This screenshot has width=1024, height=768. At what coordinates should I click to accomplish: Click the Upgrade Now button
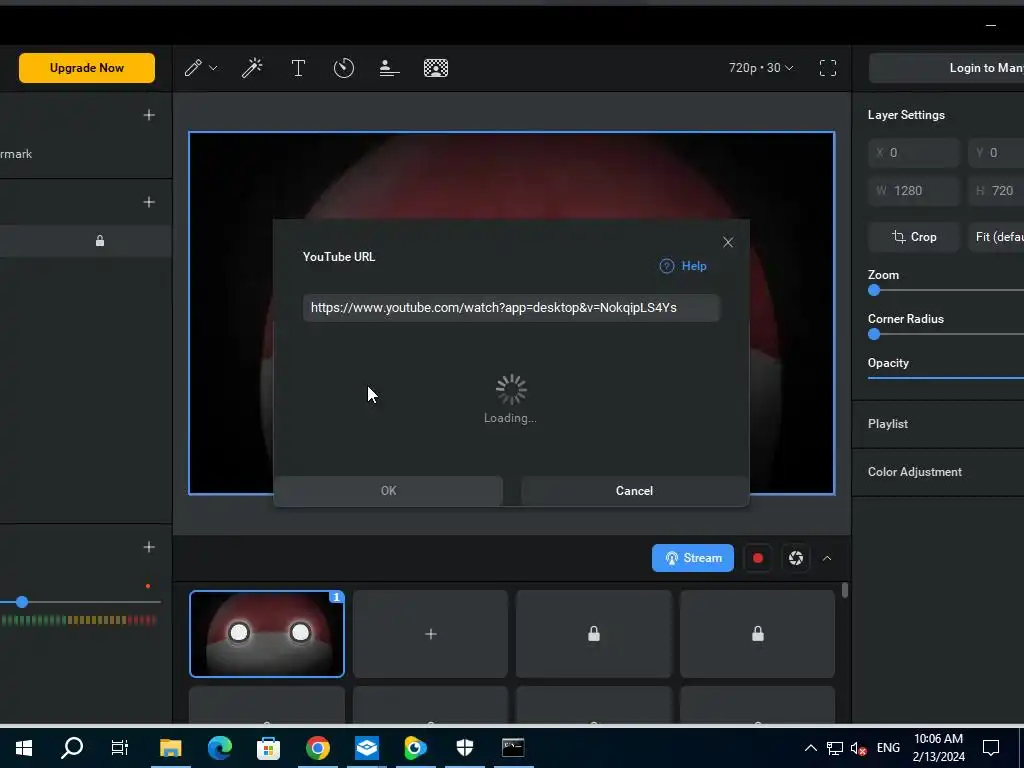pyautogui.click(x=87, y=68)
